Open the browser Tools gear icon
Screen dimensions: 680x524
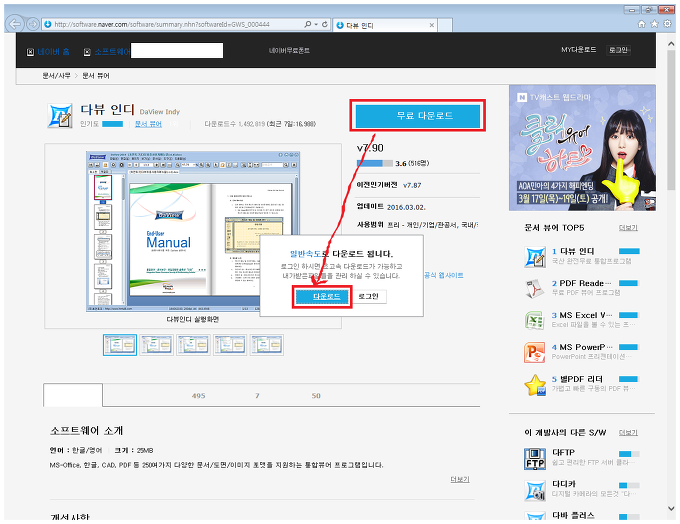click(668, 24)
